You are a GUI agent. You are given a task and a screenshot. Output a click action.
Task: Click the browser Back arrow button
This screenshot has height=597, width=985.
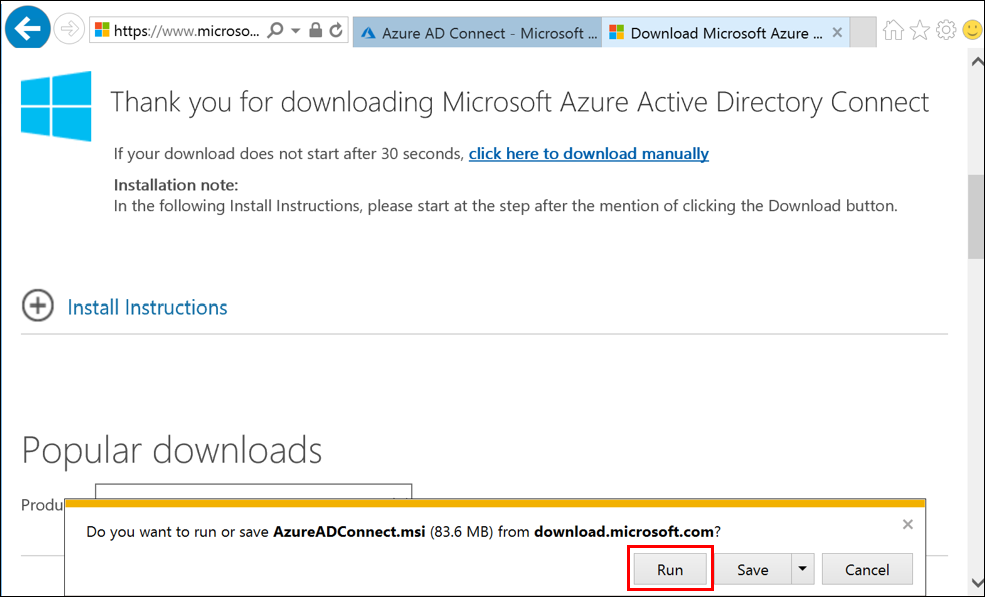click(x=28, y=29)
